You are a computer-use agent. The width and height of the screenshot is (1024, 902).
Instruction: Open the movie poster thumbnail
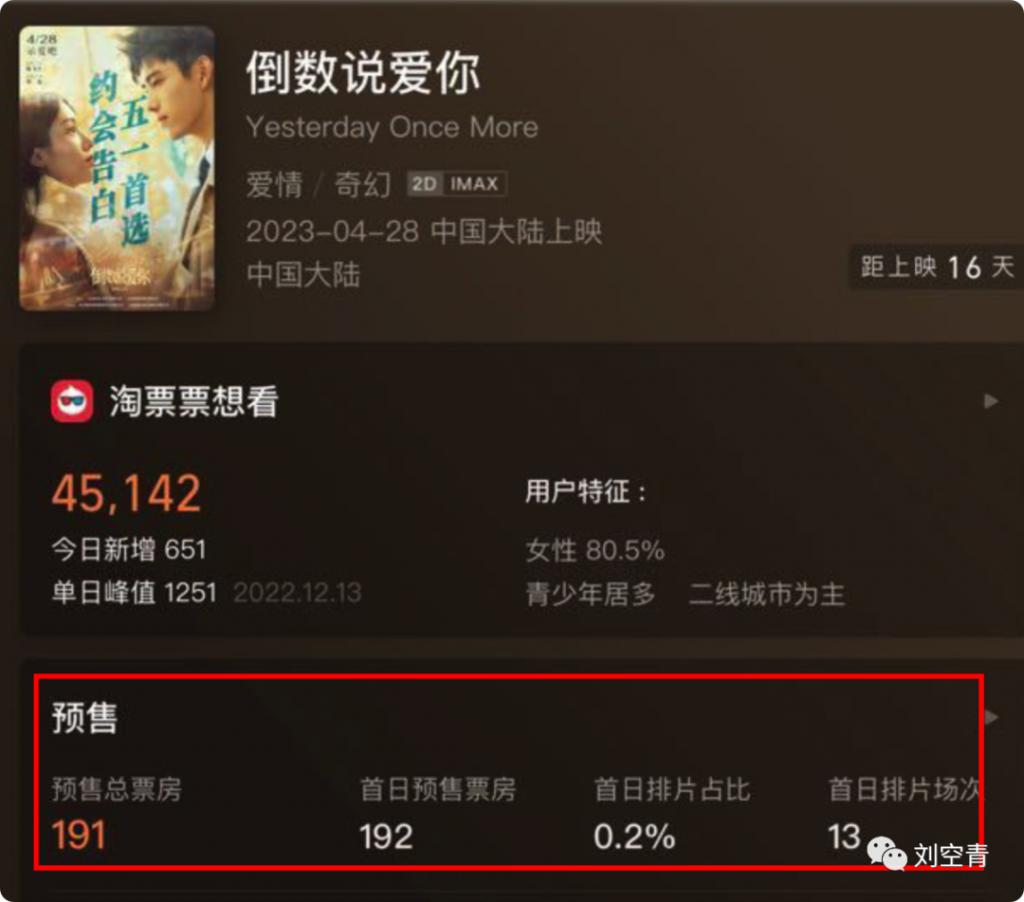click(117, 168)
